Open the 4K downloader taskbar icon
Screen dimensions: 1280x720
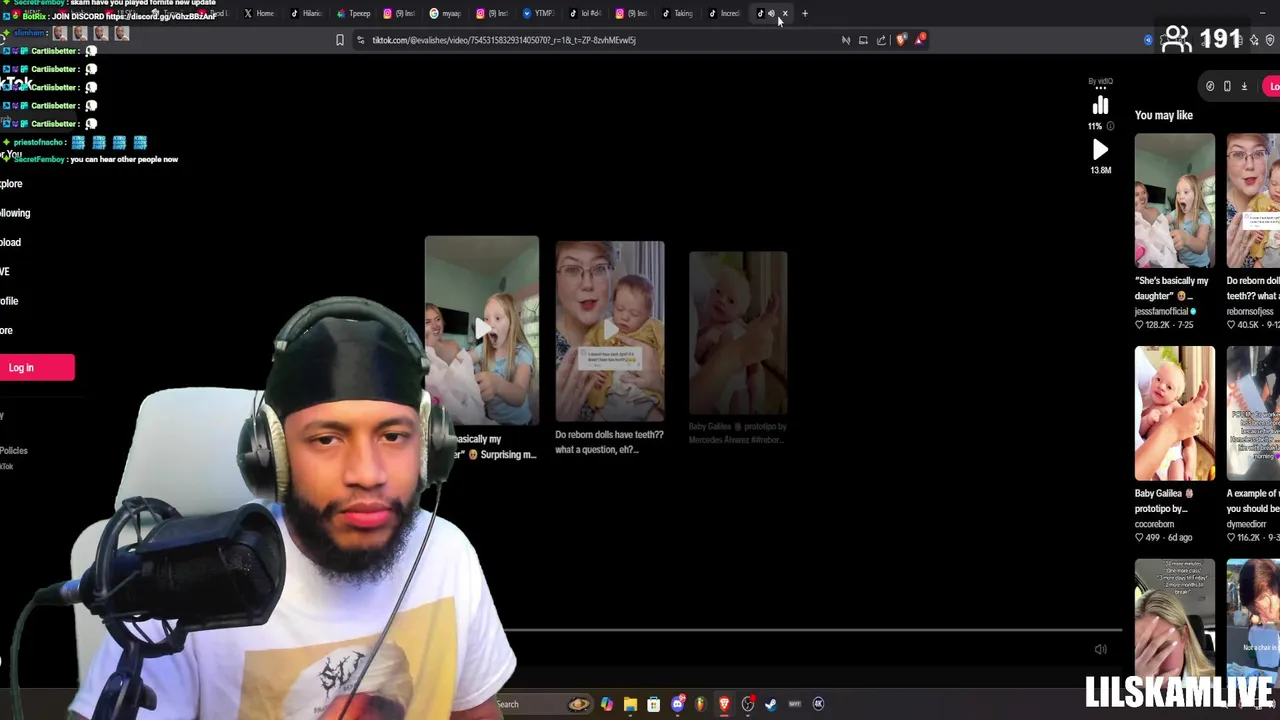point(818,704)
